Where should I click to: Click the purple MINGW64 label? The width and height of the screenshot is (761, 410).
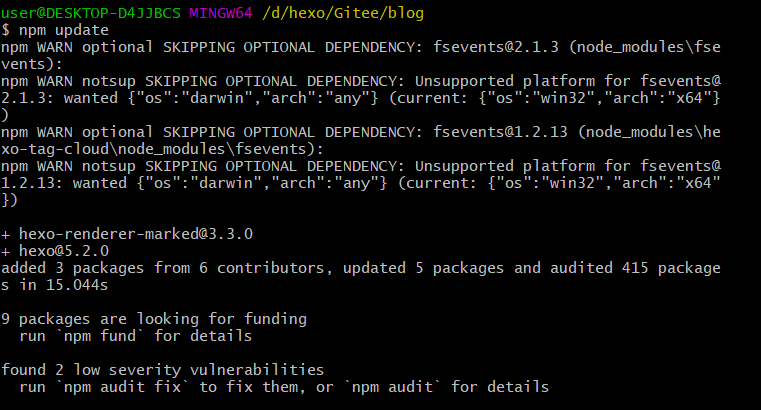click(221, 13)
